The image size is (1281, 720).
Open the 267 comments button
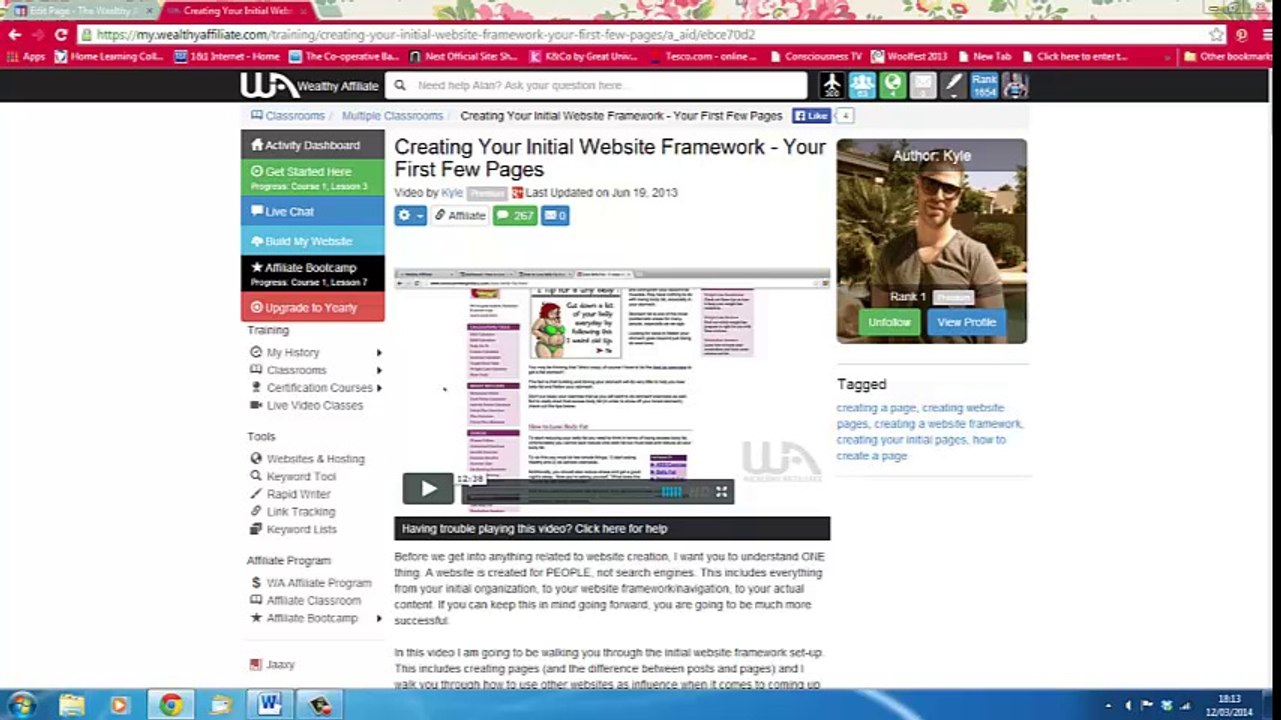point(515,215)
